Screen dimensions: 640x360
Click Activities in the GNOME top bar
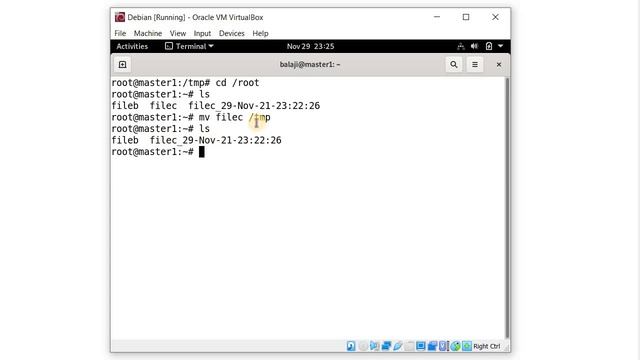pyautogui.click(x=132, y=46)
